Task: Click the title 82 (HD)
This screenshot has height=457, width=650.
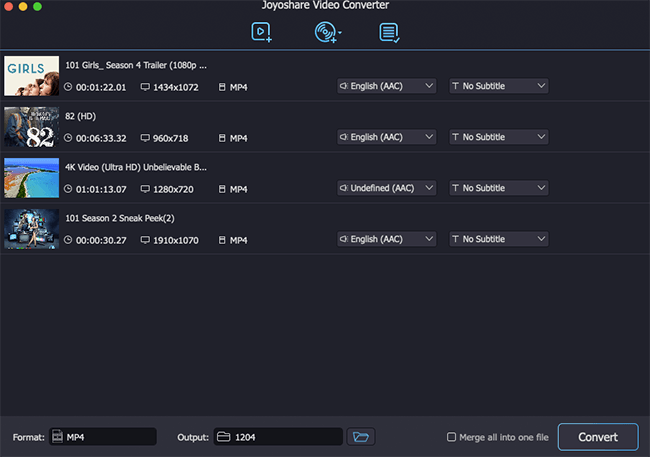Action: point(80,117)
